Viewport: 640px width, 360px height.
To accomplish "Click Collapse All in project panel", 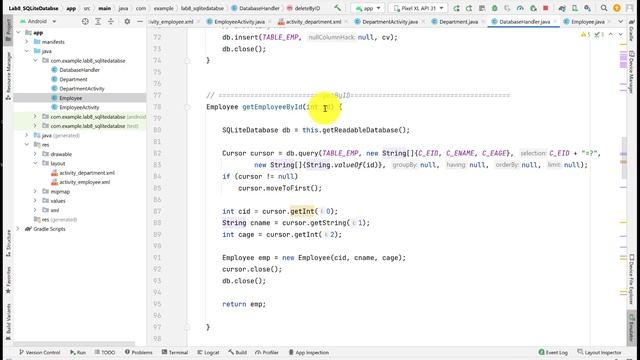I will coord(111,21).
